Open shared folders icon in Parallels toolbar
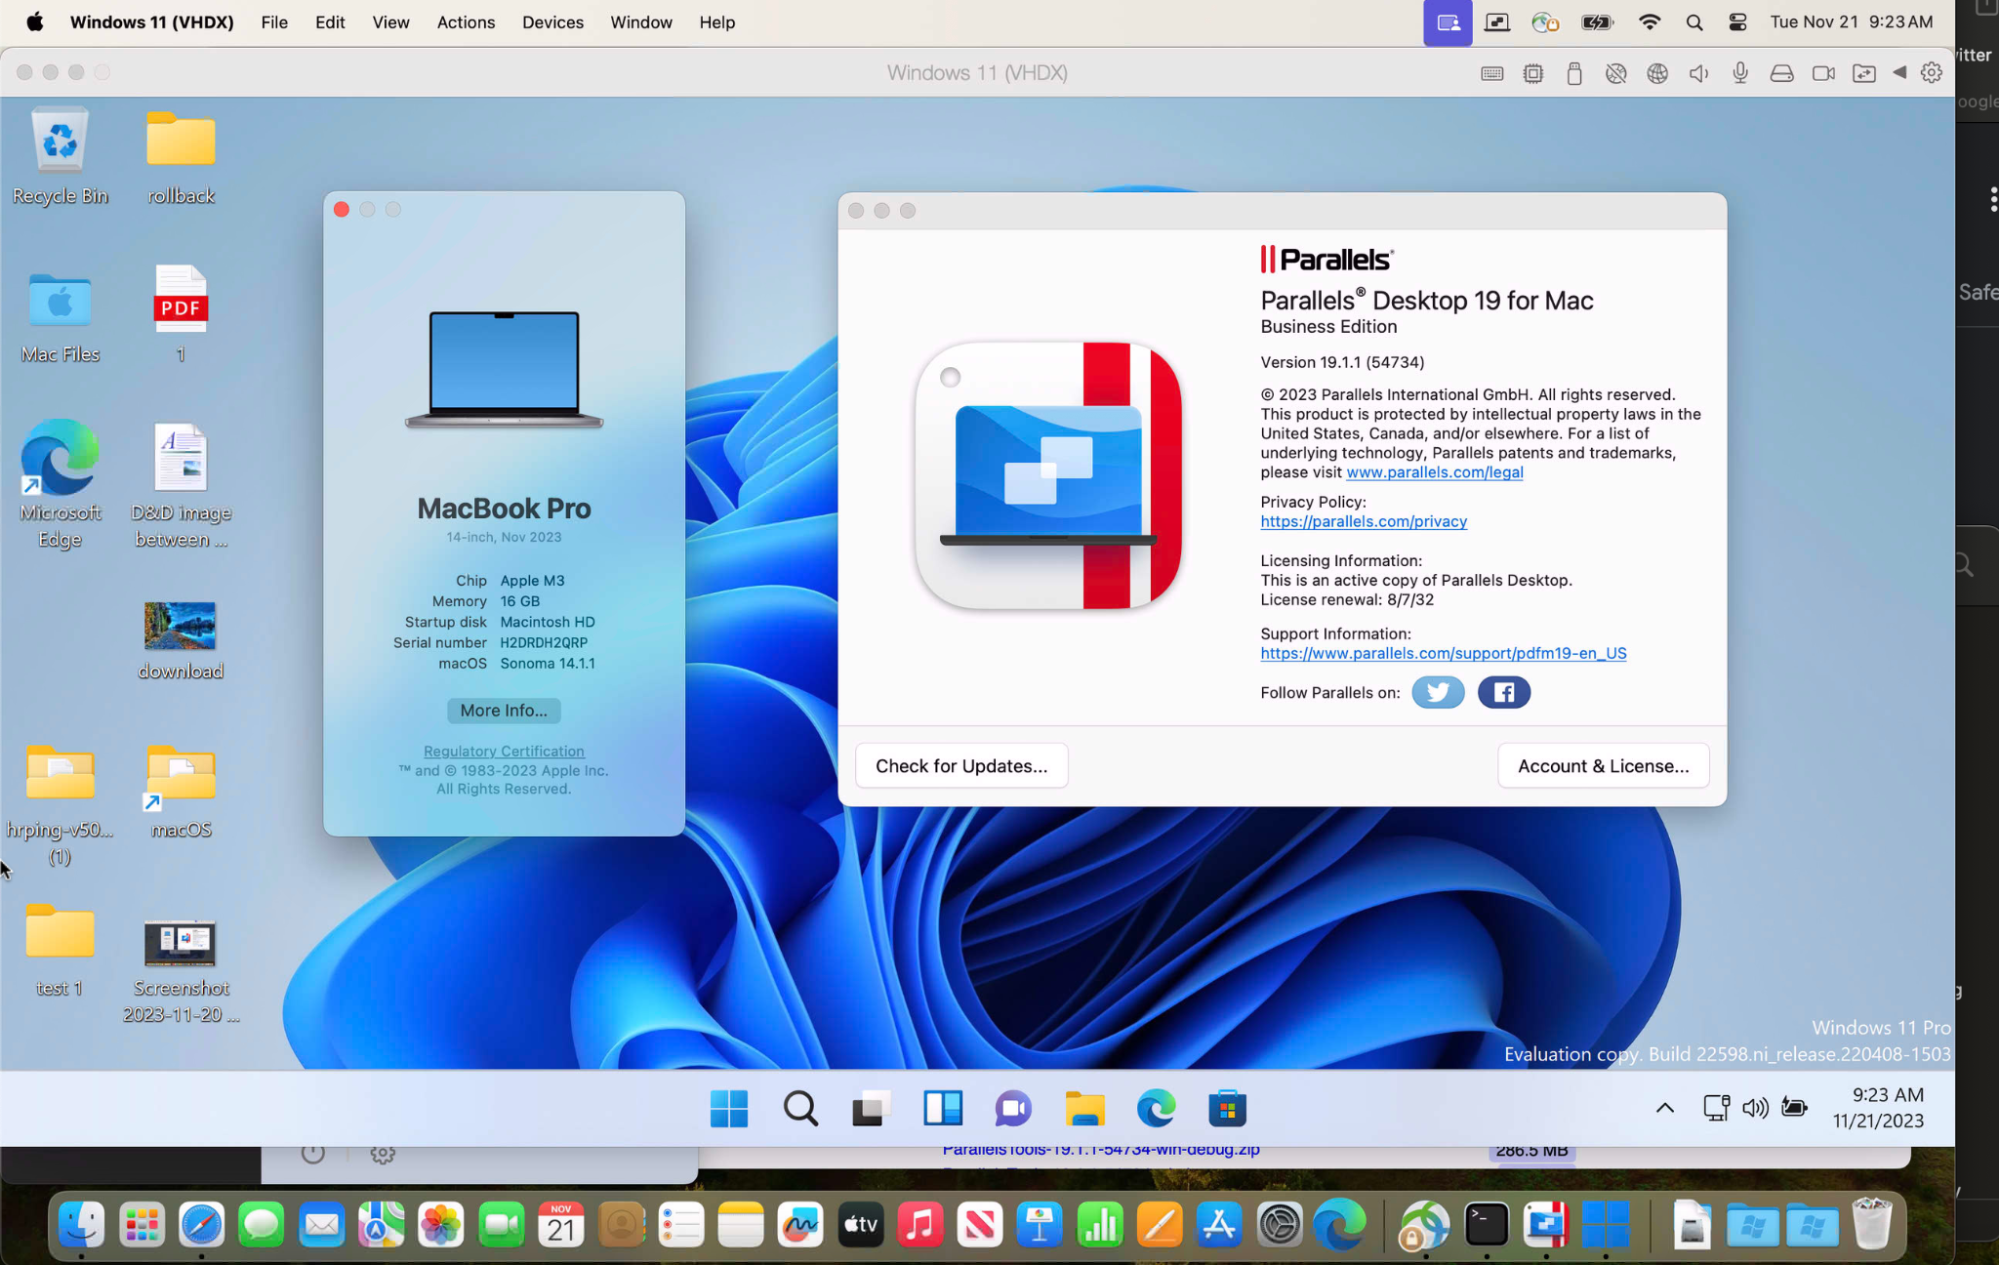Image resolution: width=1999 pixels, height=1265 pixels. (x=1864, y=72)
